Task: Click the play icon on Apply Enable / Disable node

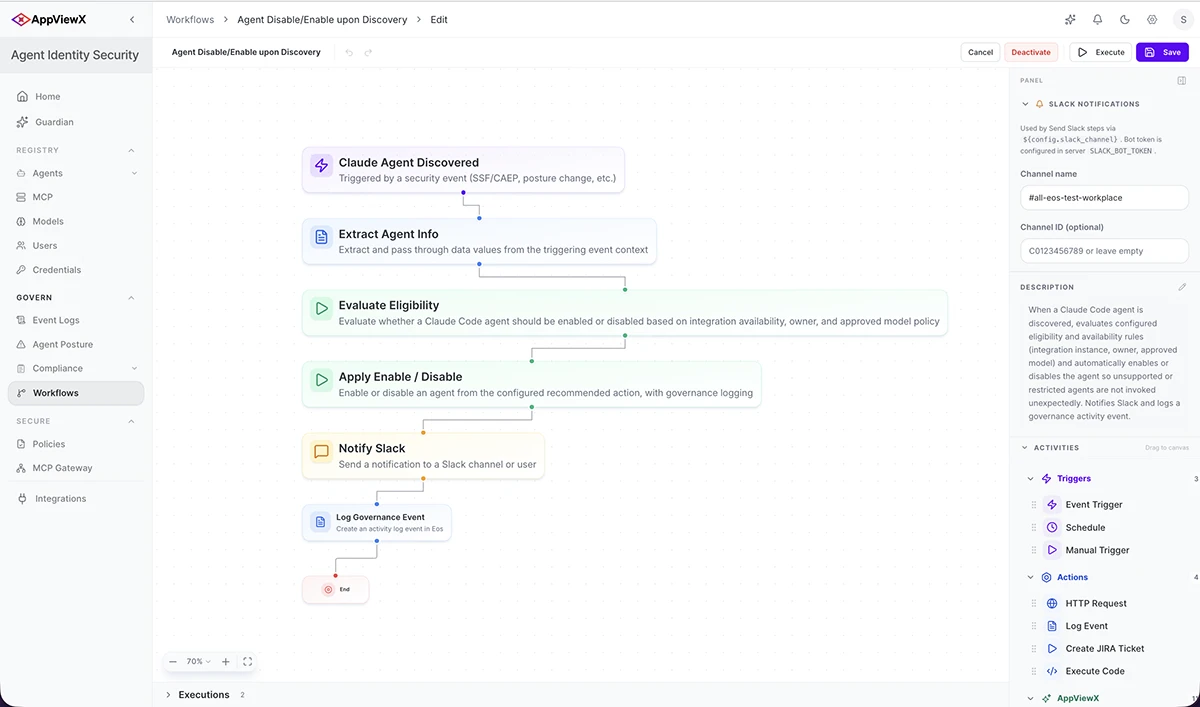Action: (321, 380)
